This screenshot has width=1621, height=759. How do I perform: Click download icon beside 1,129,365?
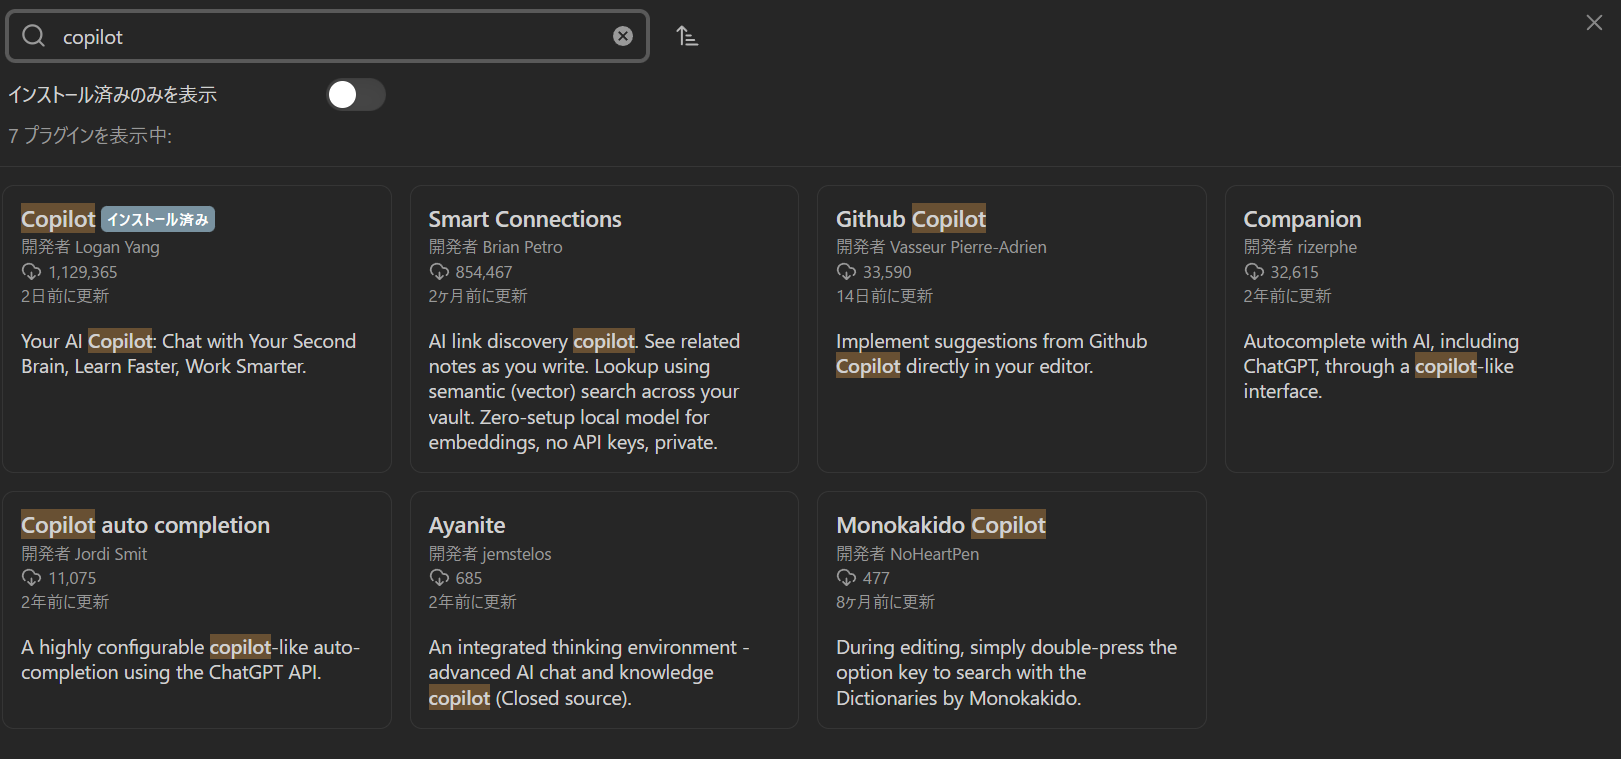coord(31,272)
